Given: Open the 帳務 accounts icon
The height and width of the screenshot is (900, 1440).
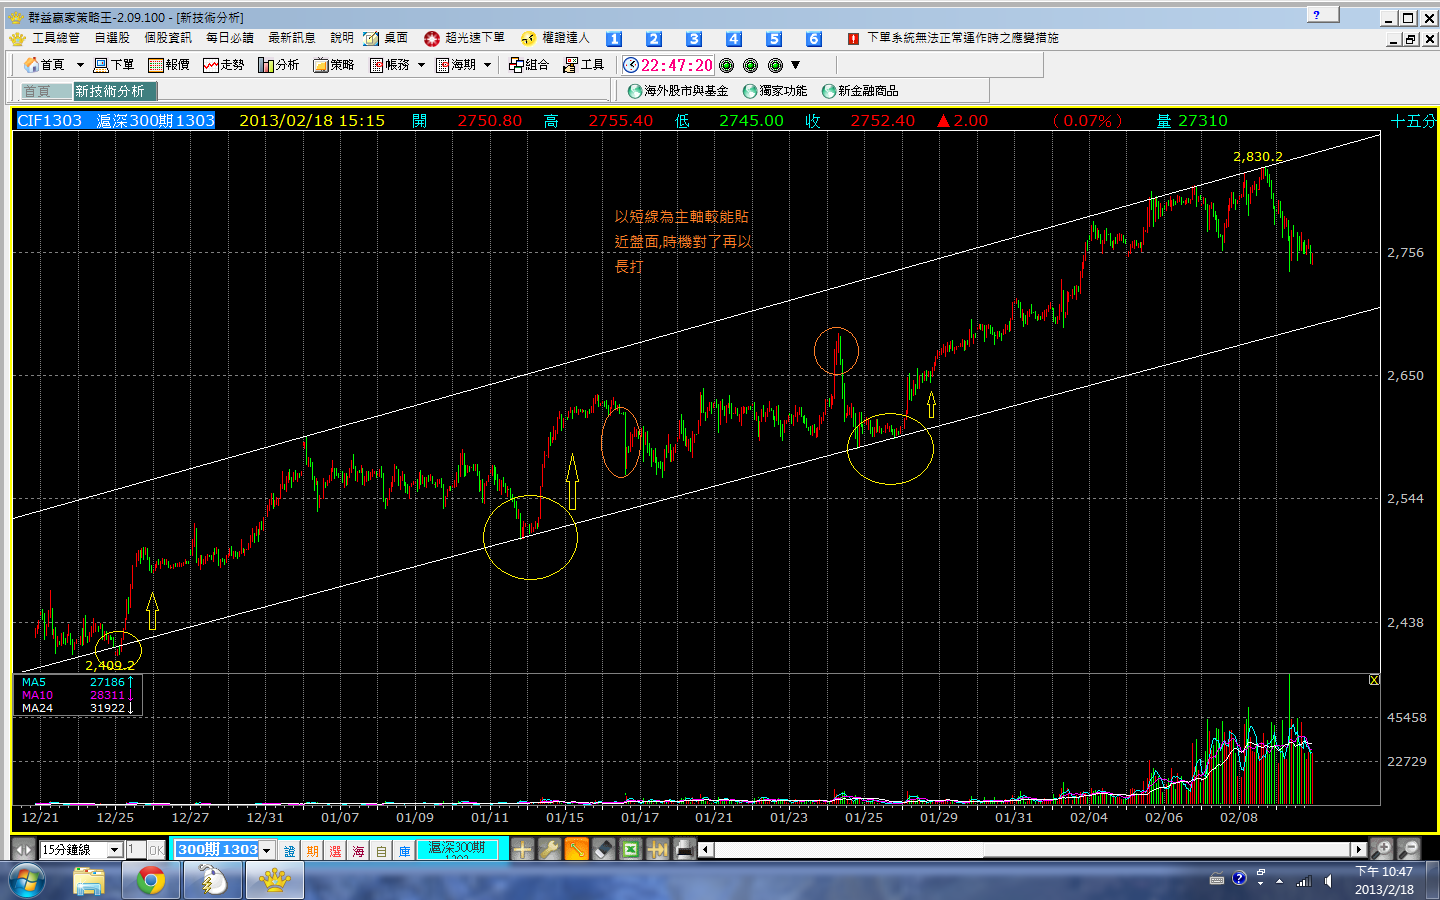Looking at the screenshot, I should point(390,65).
